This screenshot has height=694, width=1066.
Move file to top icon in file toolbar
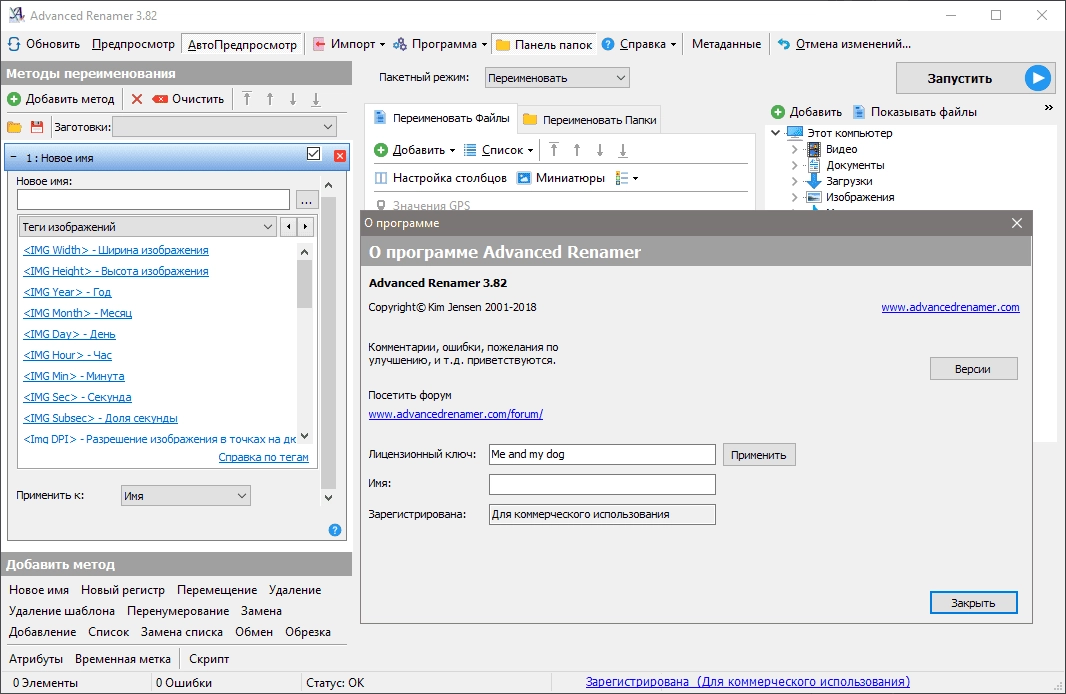(x=554, y=150)
